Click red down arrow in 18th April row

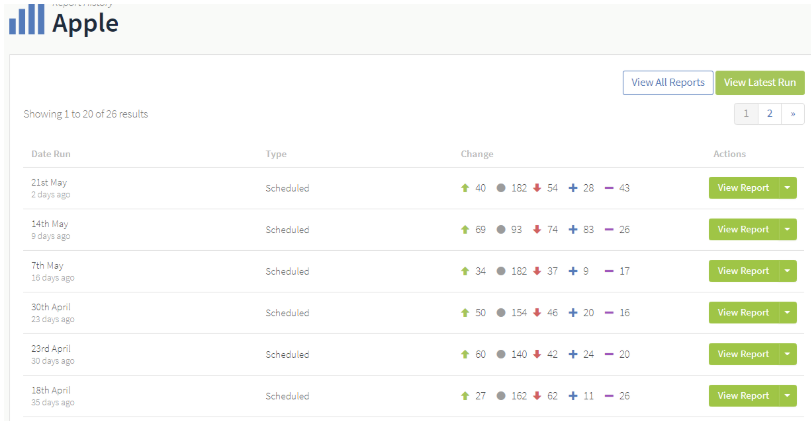537,396
